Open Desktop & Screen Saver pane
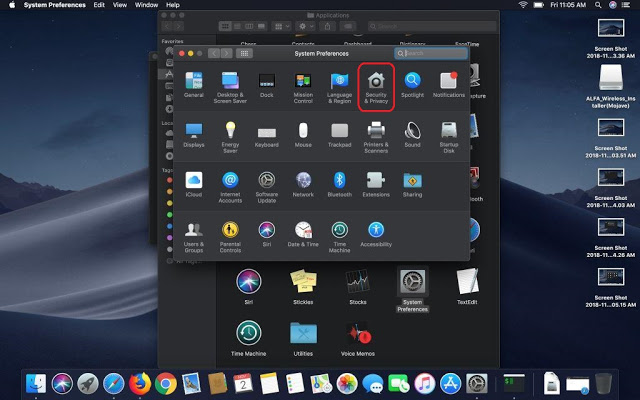This screenshot has width=640, height=400. [231, 82]
